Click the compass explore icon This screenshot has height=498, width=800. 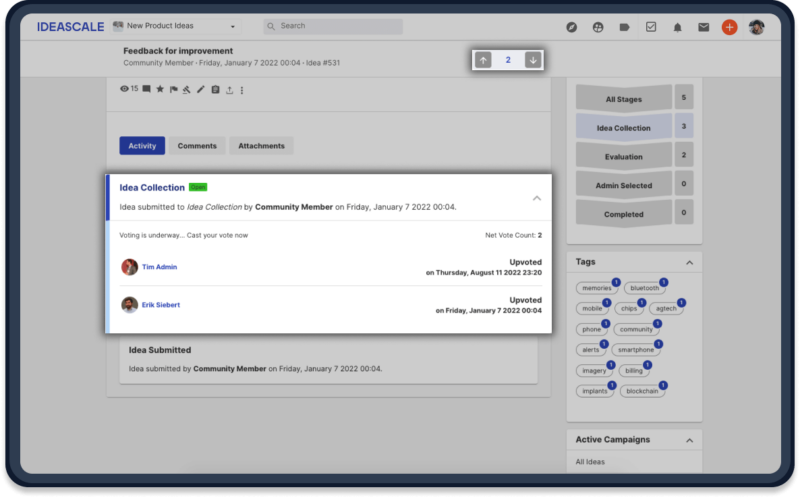(x=572, y=27)
